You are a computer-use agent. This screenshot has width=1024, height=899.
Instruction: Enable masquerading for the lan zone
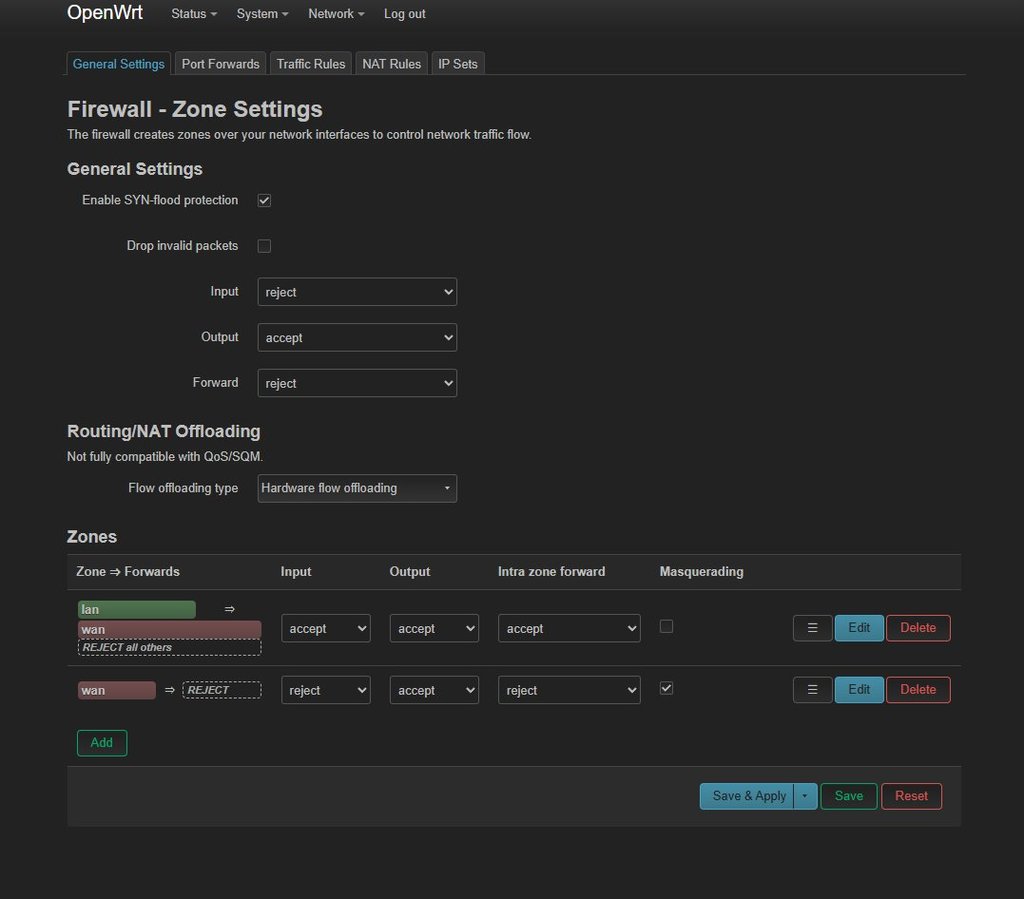pos(667,627)
